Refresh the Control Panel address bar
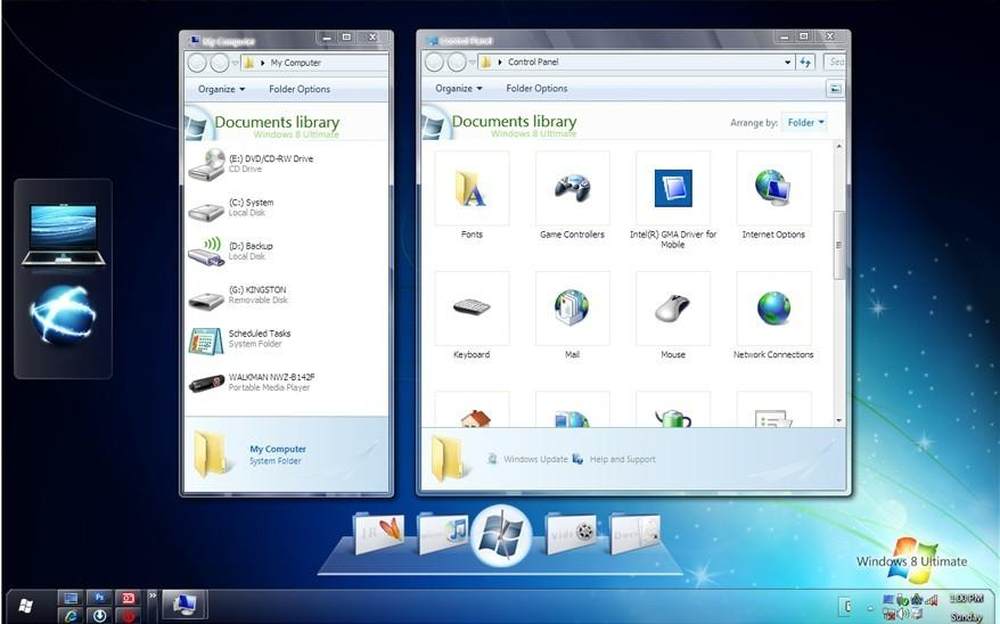Screen dimensions: 1000x624 805,62
